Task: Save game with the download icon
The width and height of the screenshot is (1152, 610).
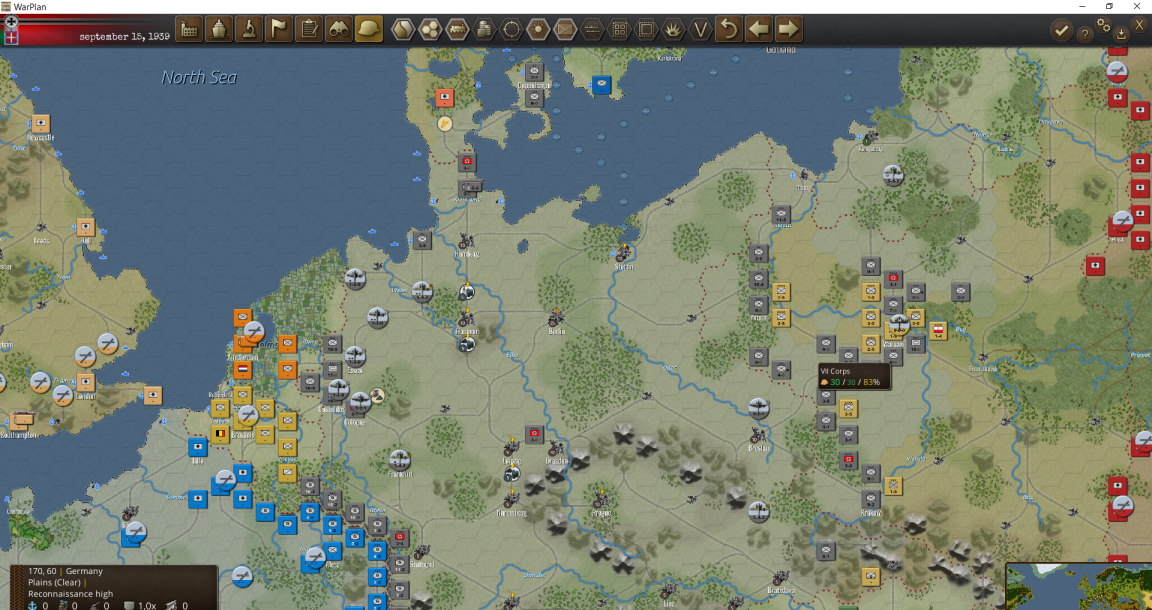Action: [x=1121, y=33]
